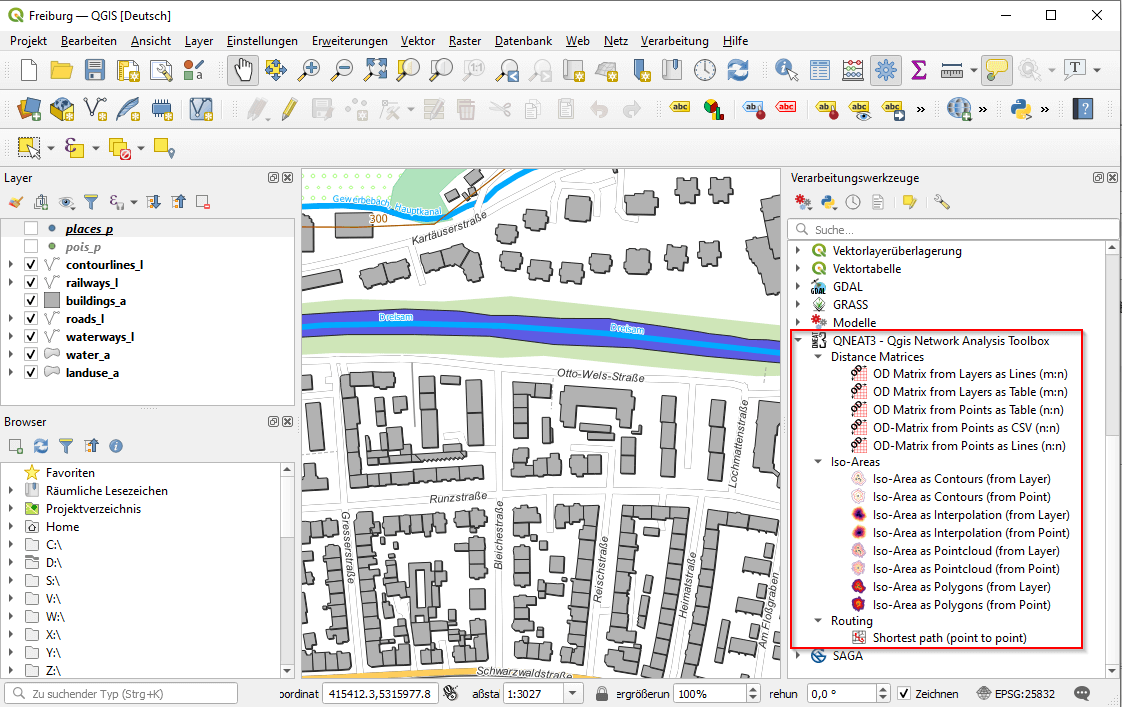Toggle the Zeichnen render checkbox

click(904, 694)
